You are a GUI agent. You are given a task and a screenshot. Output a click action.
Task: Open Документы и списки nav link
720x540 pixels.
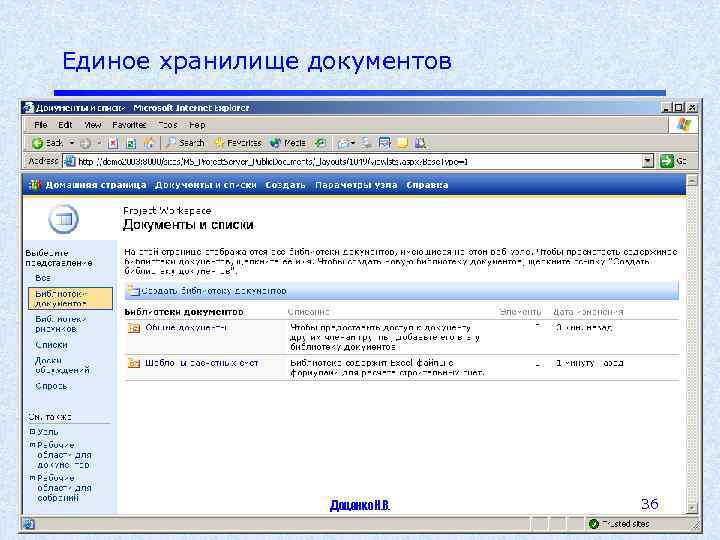pyautogui.click(x=205, y=185)
